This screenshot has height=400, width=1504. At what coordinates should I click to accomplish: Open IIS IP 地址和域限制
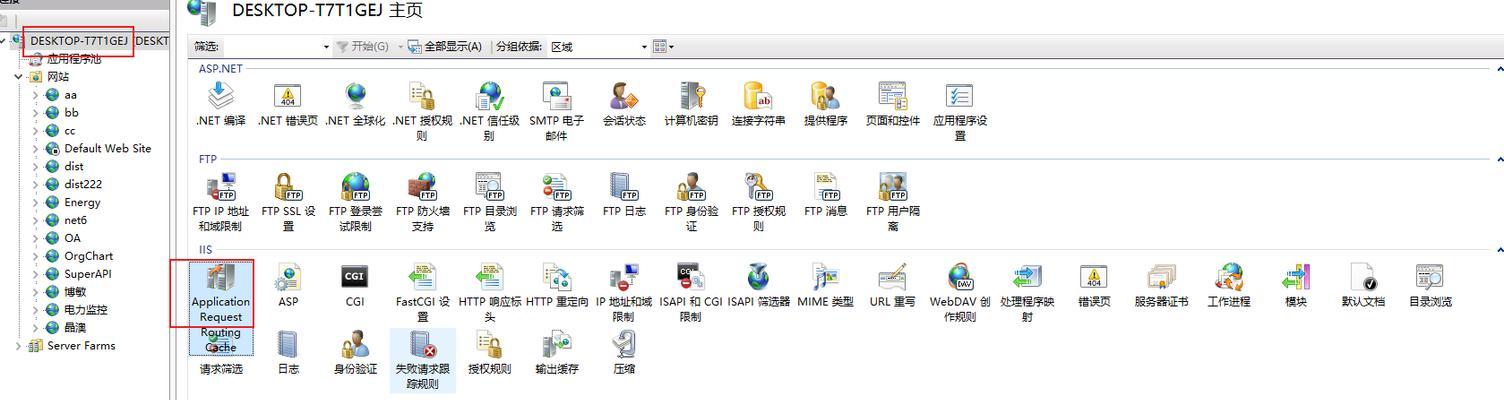pyautogui.click(x=624, y=291)
